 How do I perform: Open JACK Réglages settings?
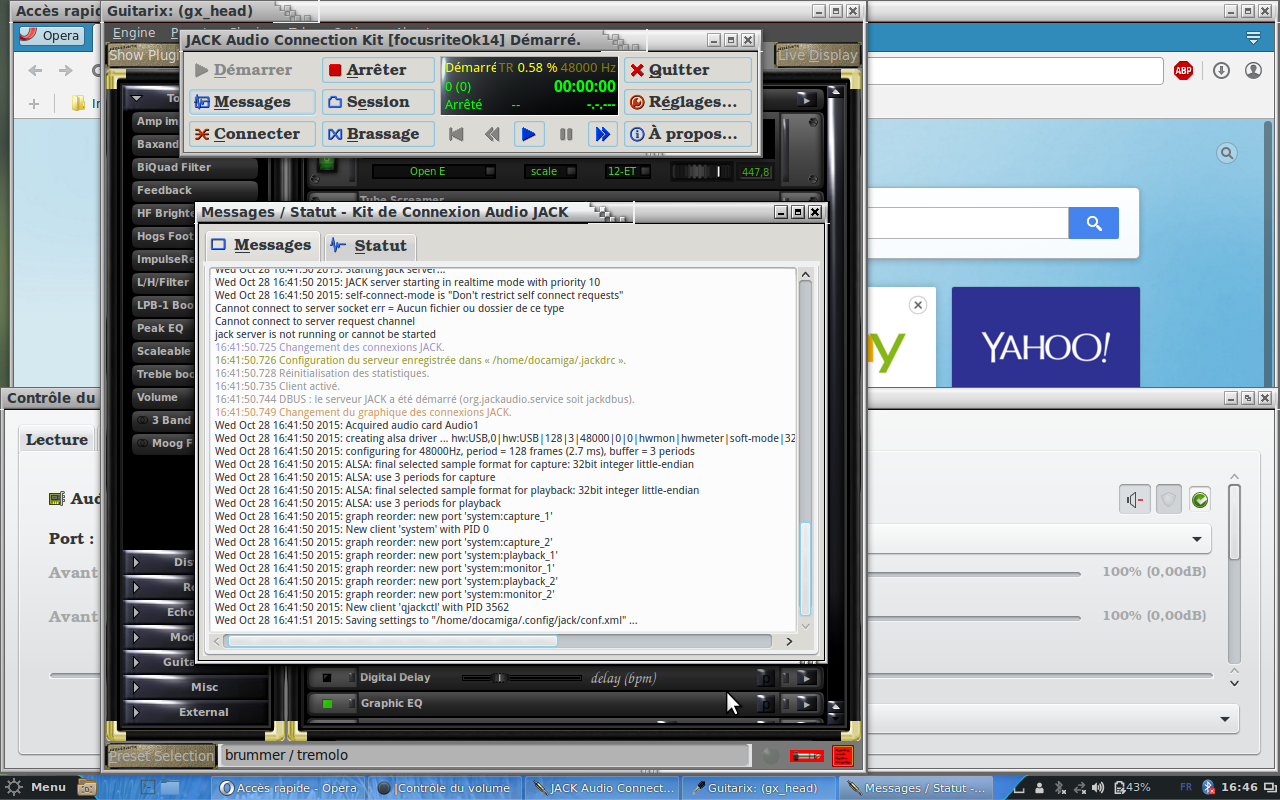pos(688,102)
